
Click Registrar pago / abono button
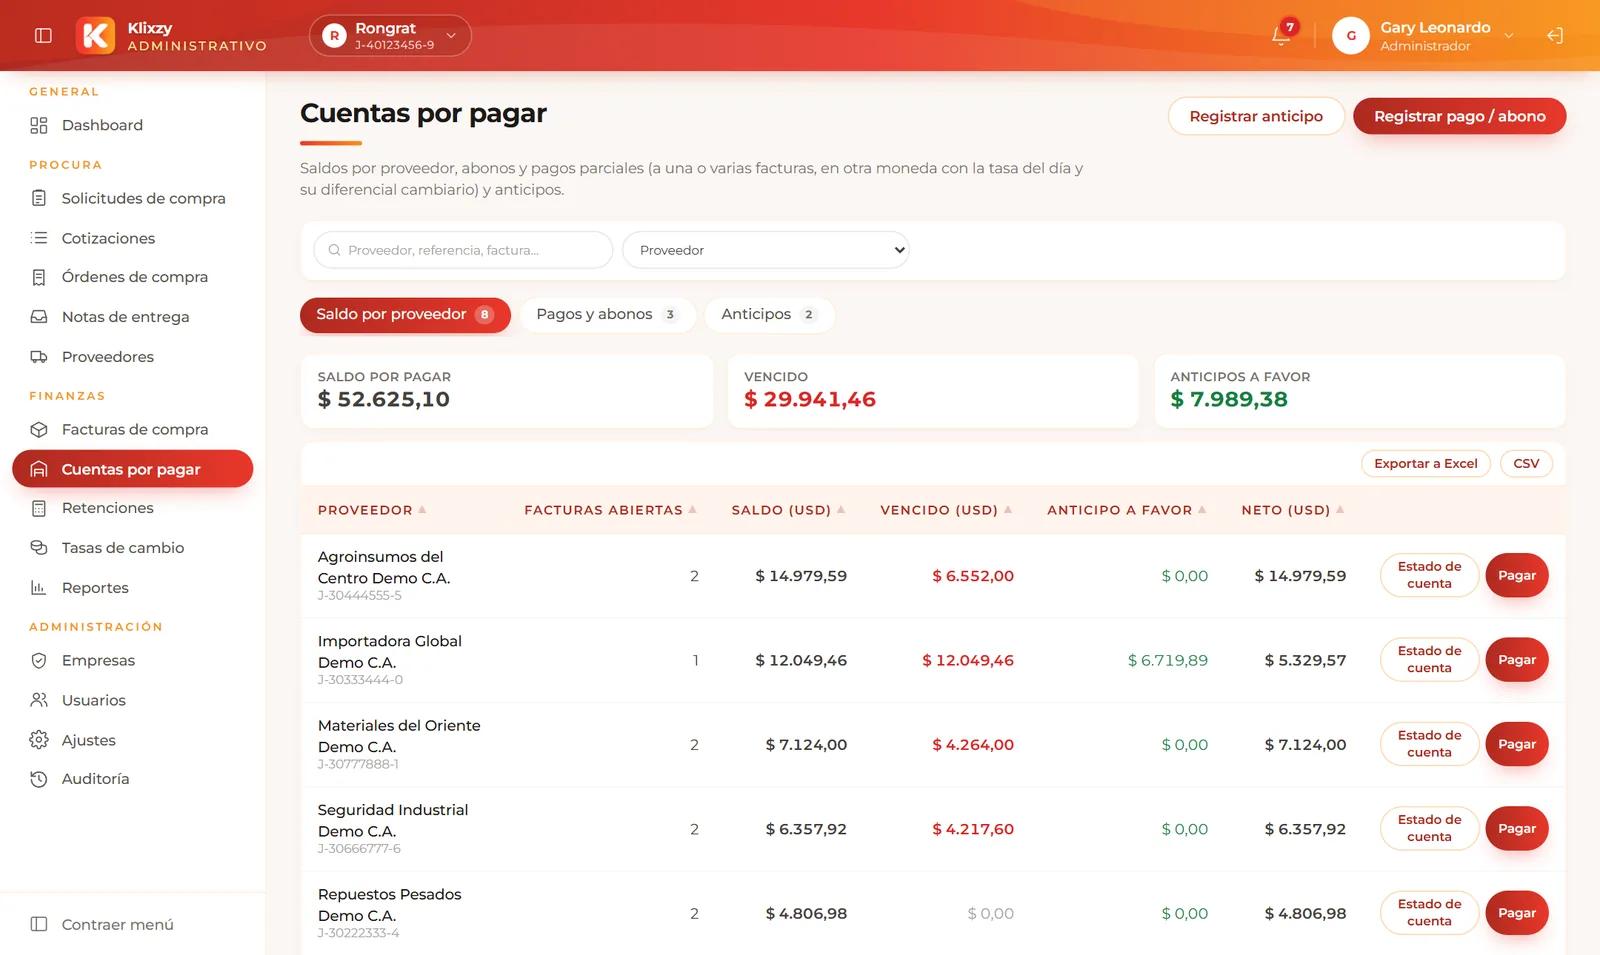pyautogui.click(x=1459, y=116)
